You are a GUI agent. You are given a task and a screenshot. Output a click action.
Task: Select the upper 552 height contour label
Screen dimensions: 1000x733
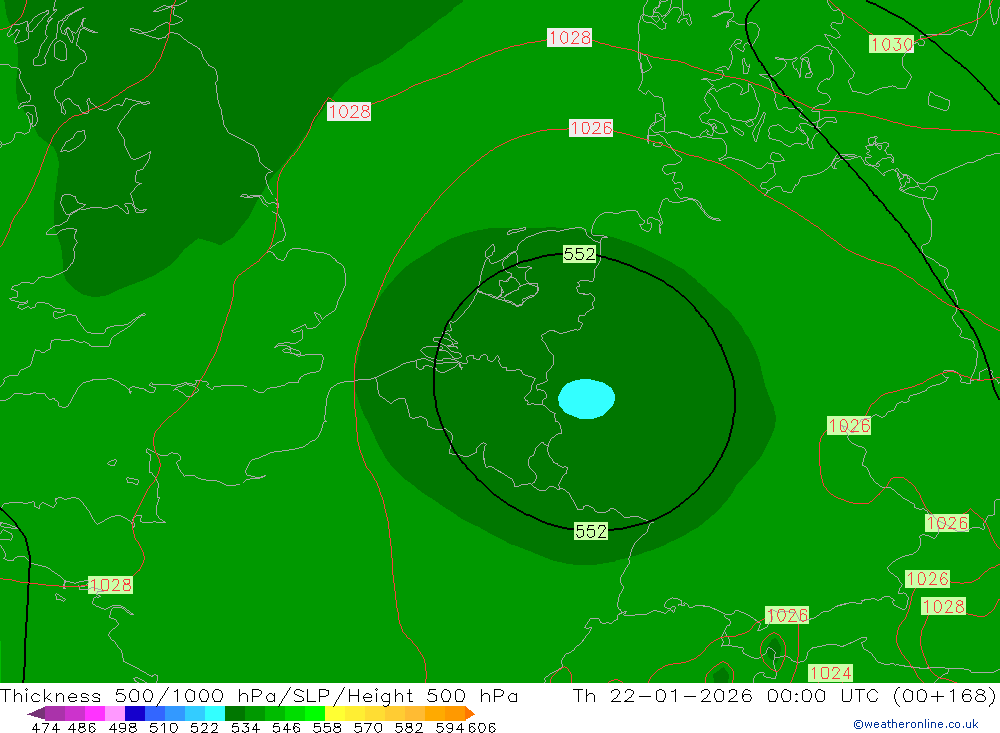(579, 254)
